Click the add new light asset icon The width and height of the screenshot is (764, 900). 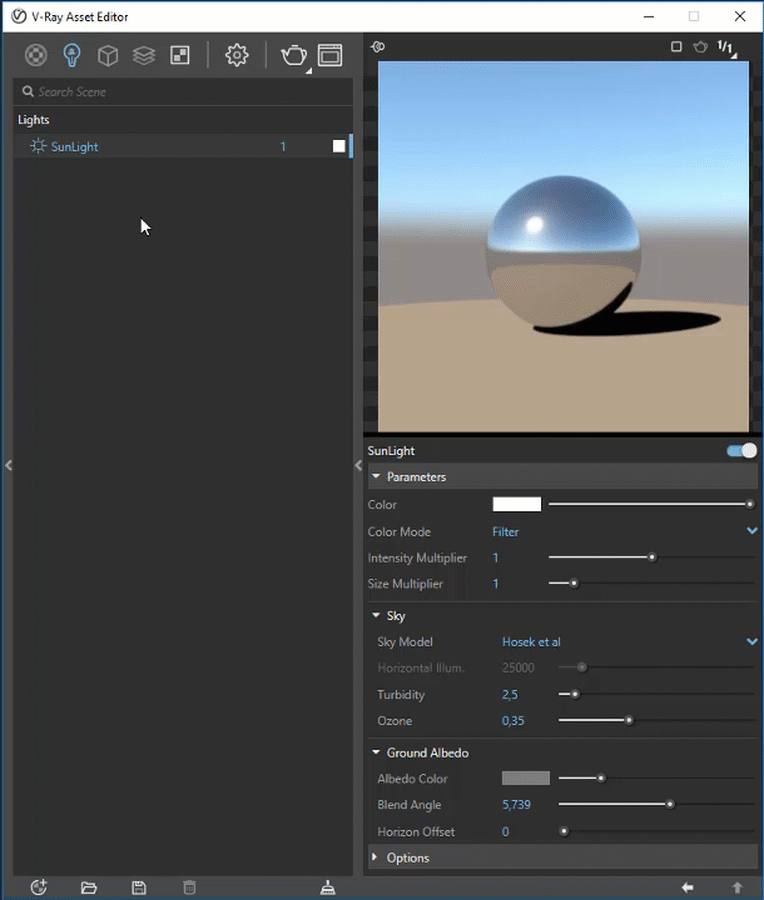click(x=38, y=887)
